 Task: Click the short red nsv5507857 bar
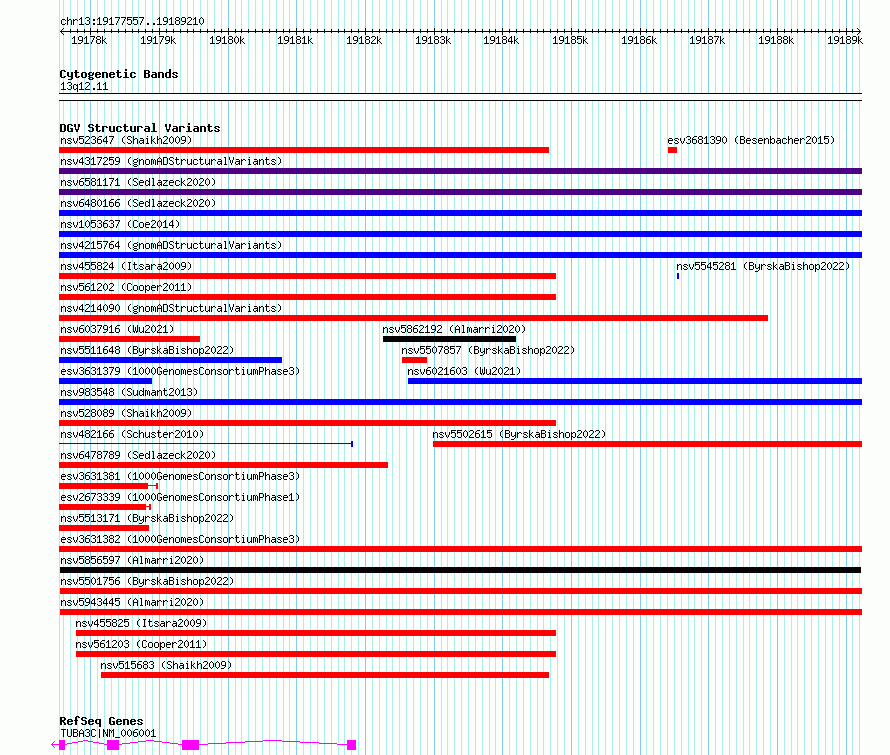[x=414, y=360]
